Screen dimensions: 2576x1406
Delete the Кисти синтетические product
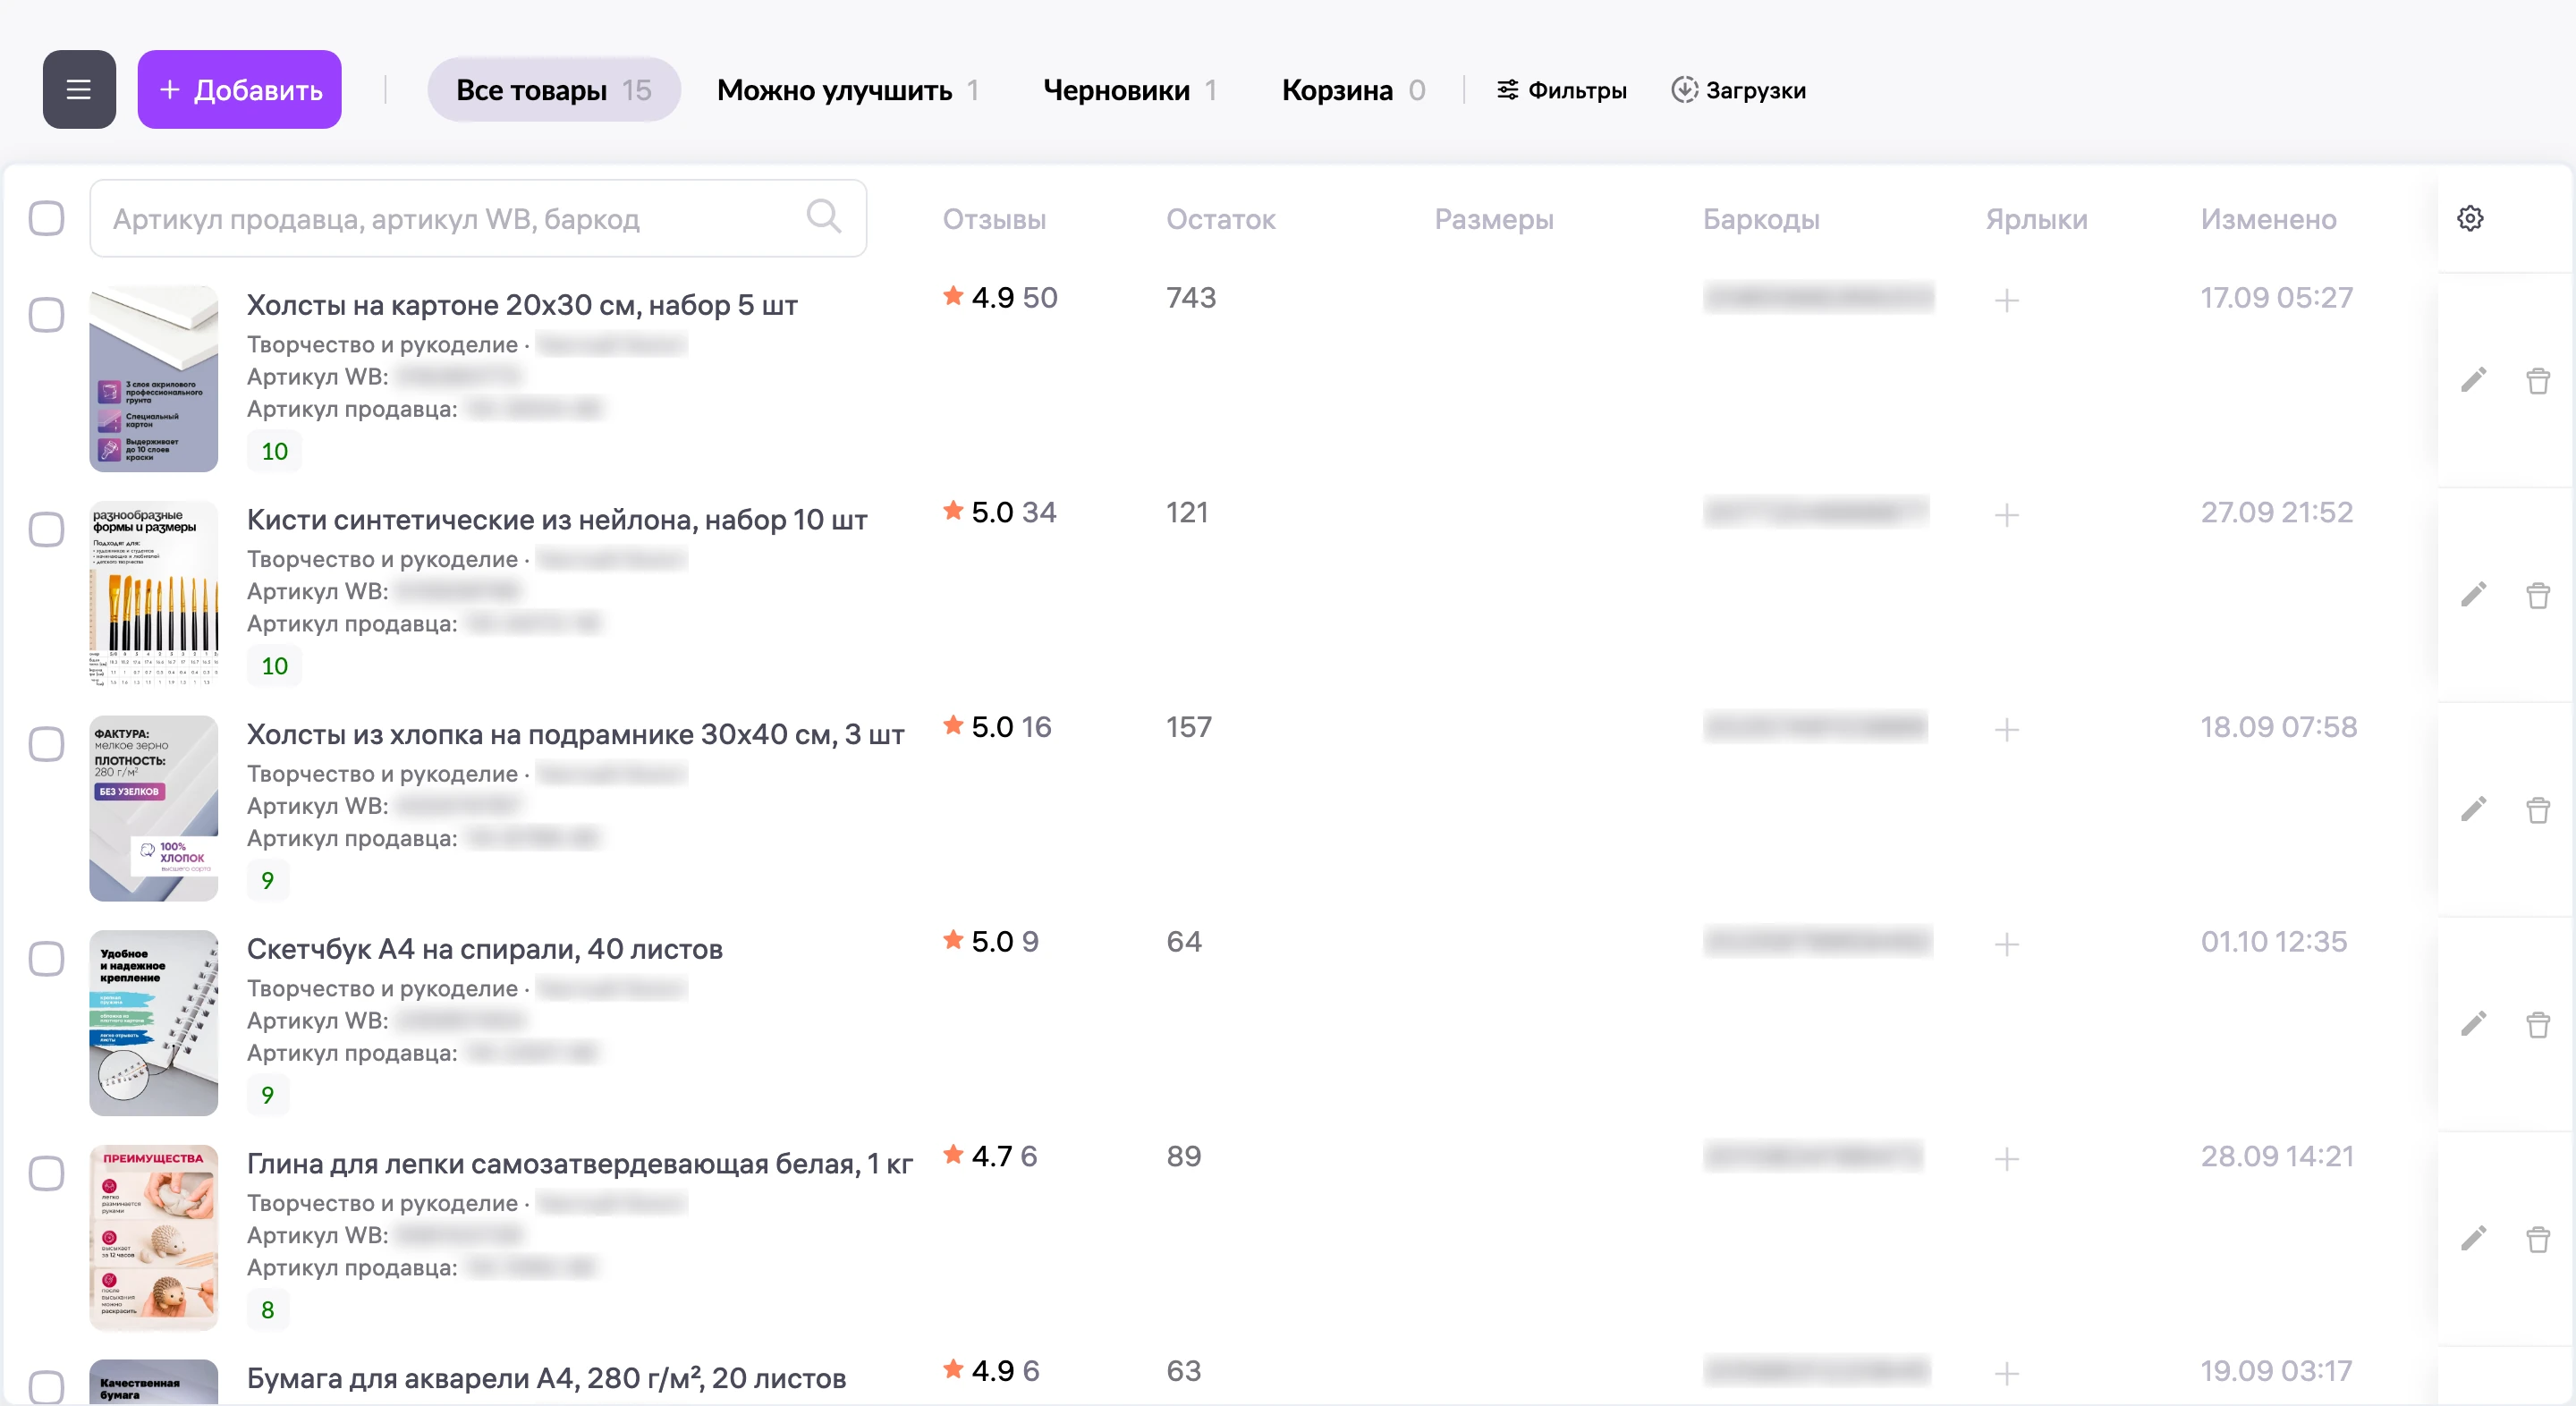click(2538, 595)
